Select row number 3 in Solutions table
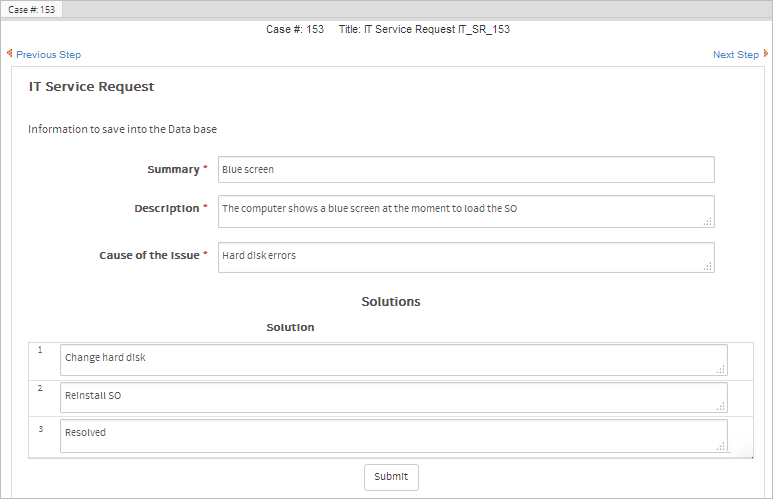Viewport: 773px width, 499px height. coord(41,429)
